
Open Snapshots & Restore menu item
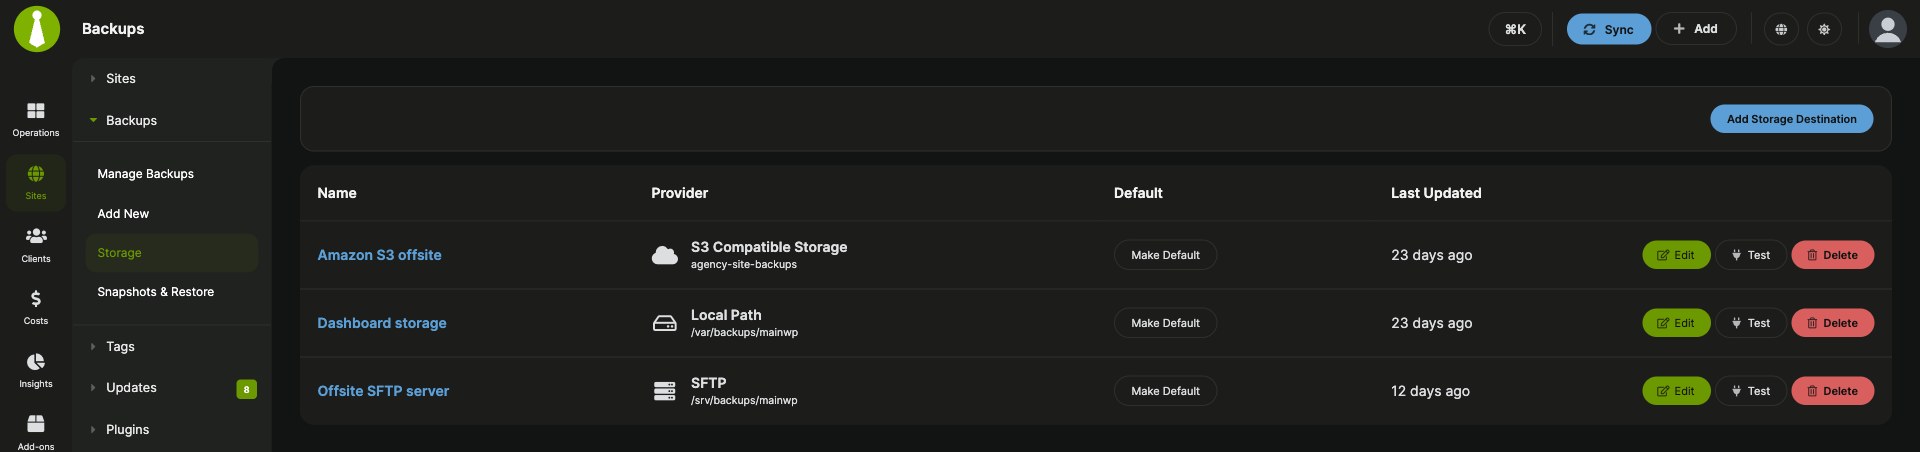click(156, 292)
